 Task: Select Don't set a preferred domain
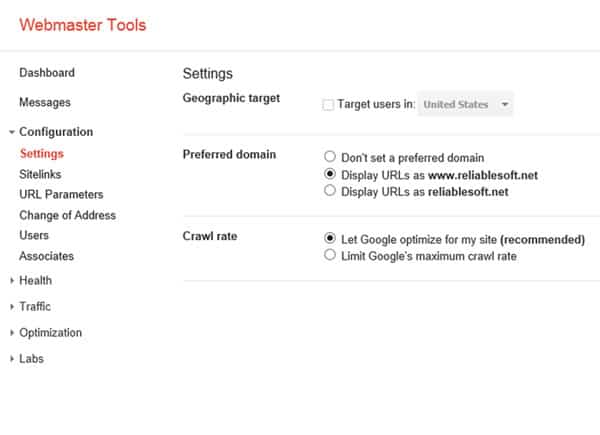330,158
